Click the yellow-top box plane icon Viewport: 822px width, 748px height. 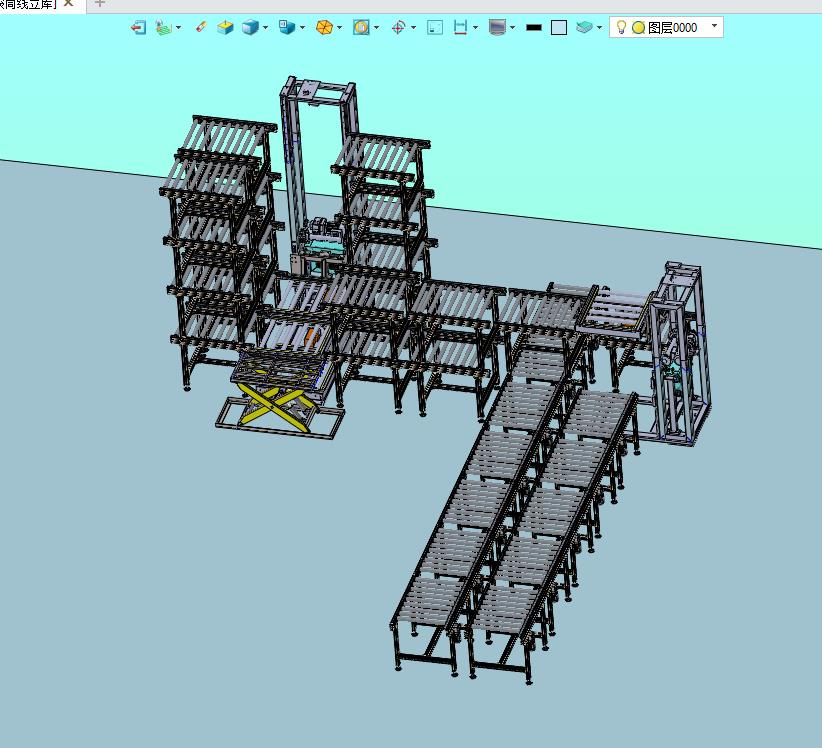(x=225, y=27)
